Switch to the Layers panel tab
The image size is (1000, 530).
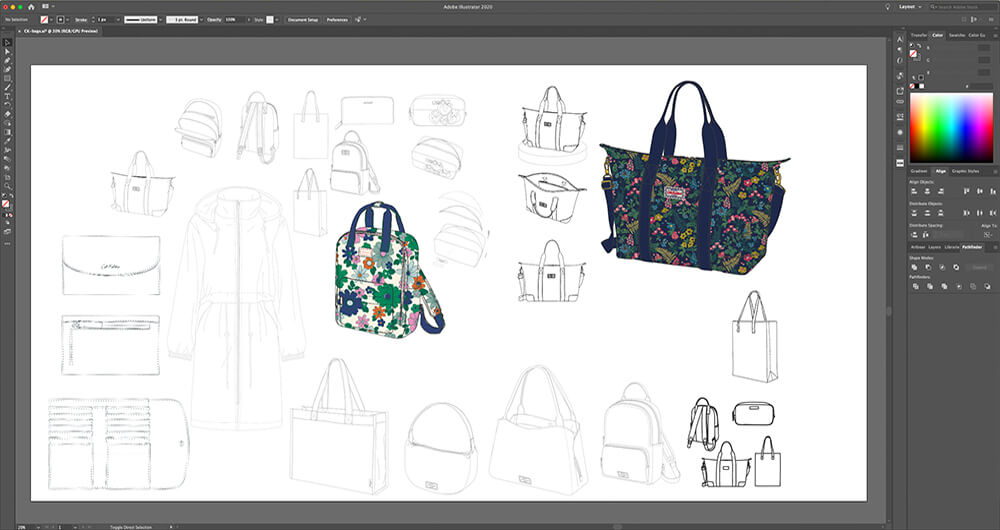pos(934,246)
